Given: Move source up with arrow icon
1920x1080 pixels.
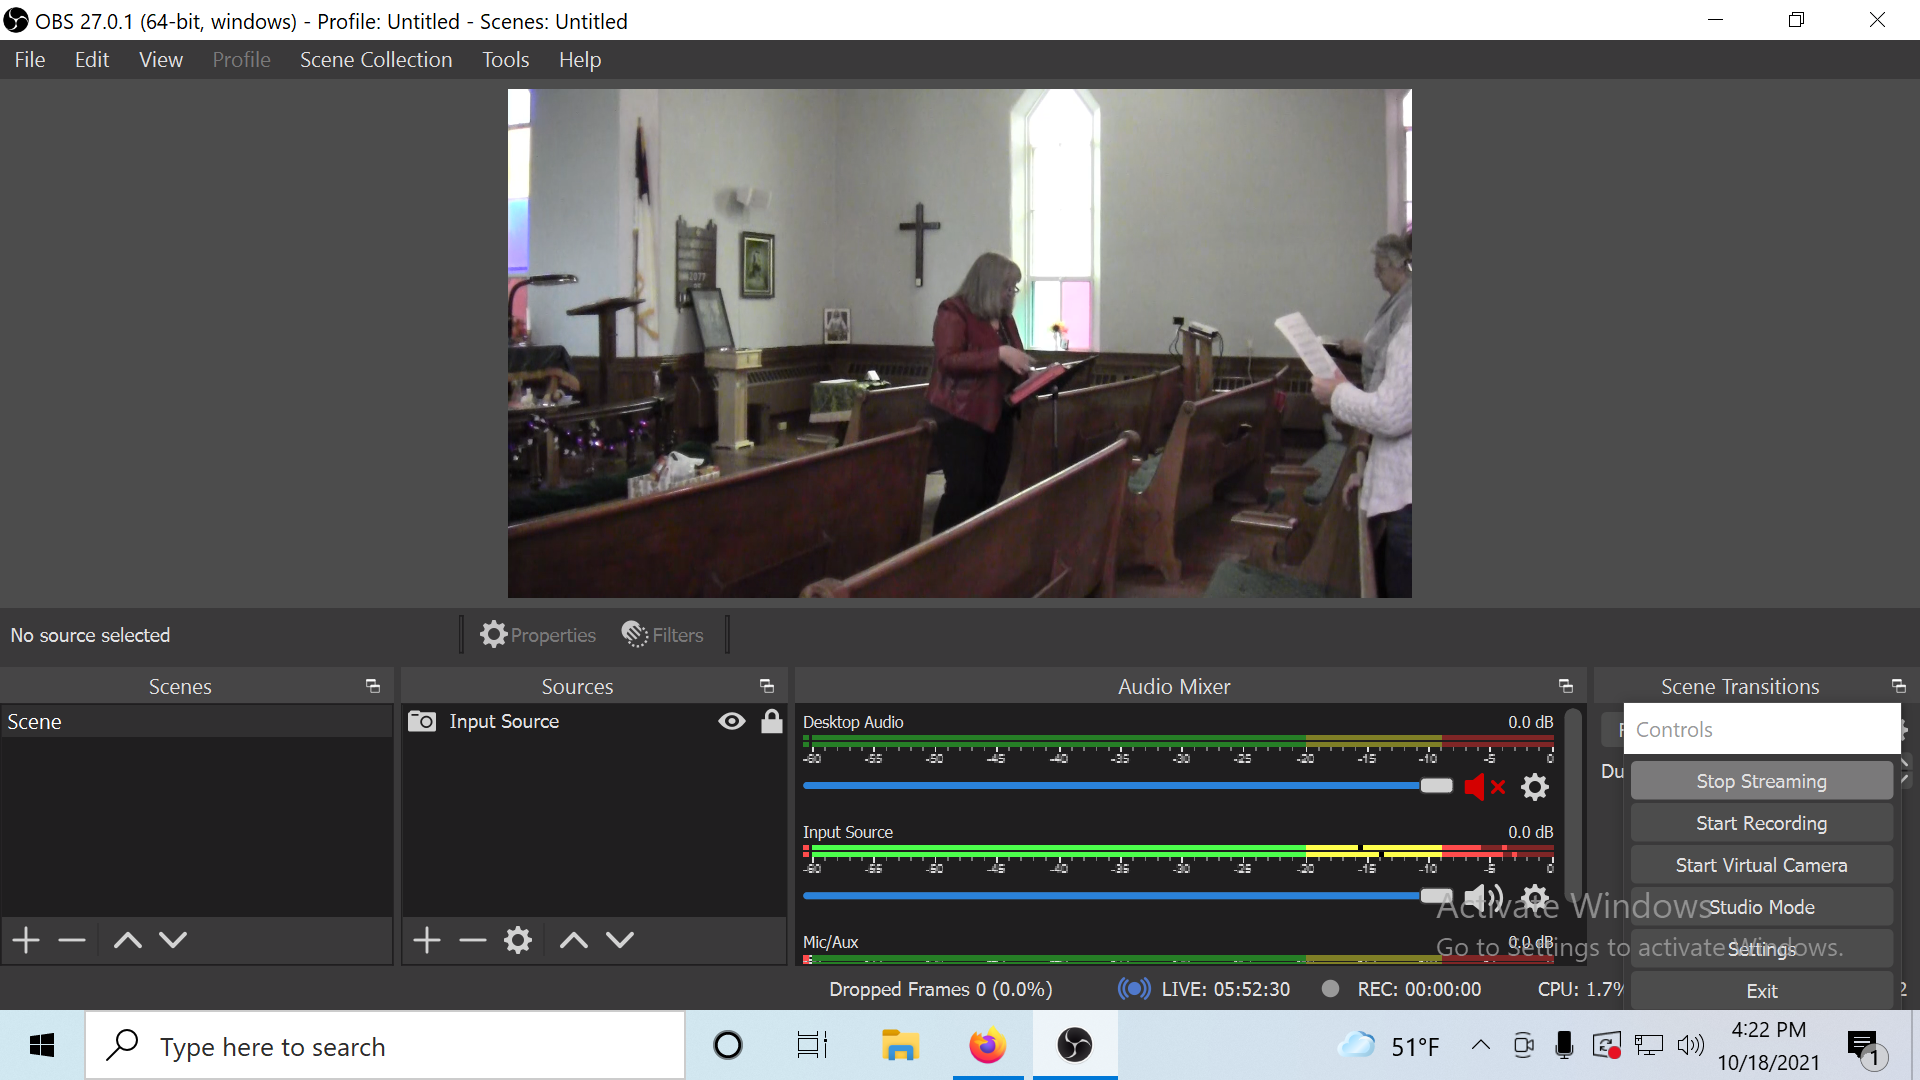Looking at the screenshot, I should pyautogui.click(x=573, y=940).
